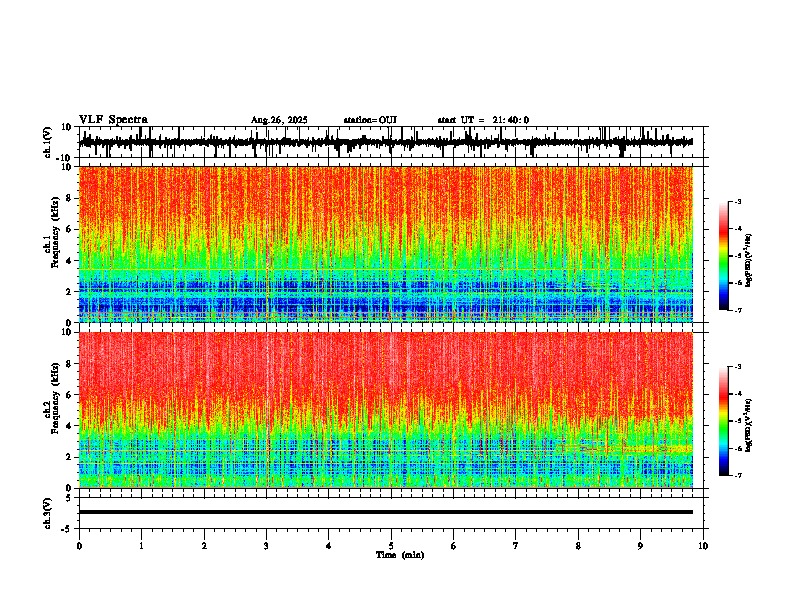The width and height of the screenshot is (792, 612).
Task: Click the ch.1 frequency spectrogram
Action: click(386, 244)
